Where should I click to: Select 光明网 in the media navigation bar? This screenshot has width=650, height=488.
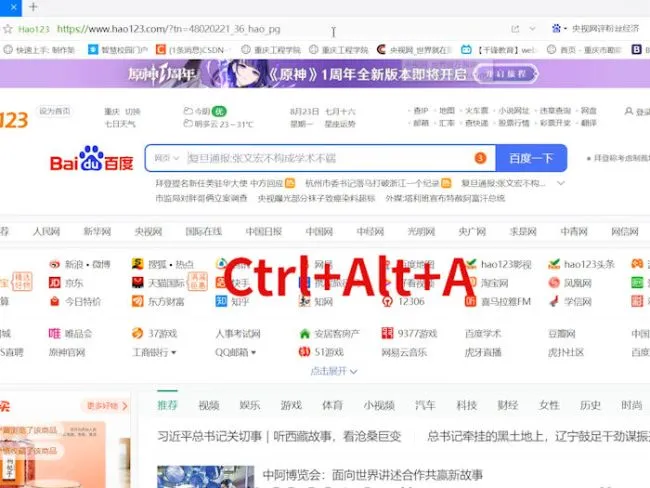(421, 231)
